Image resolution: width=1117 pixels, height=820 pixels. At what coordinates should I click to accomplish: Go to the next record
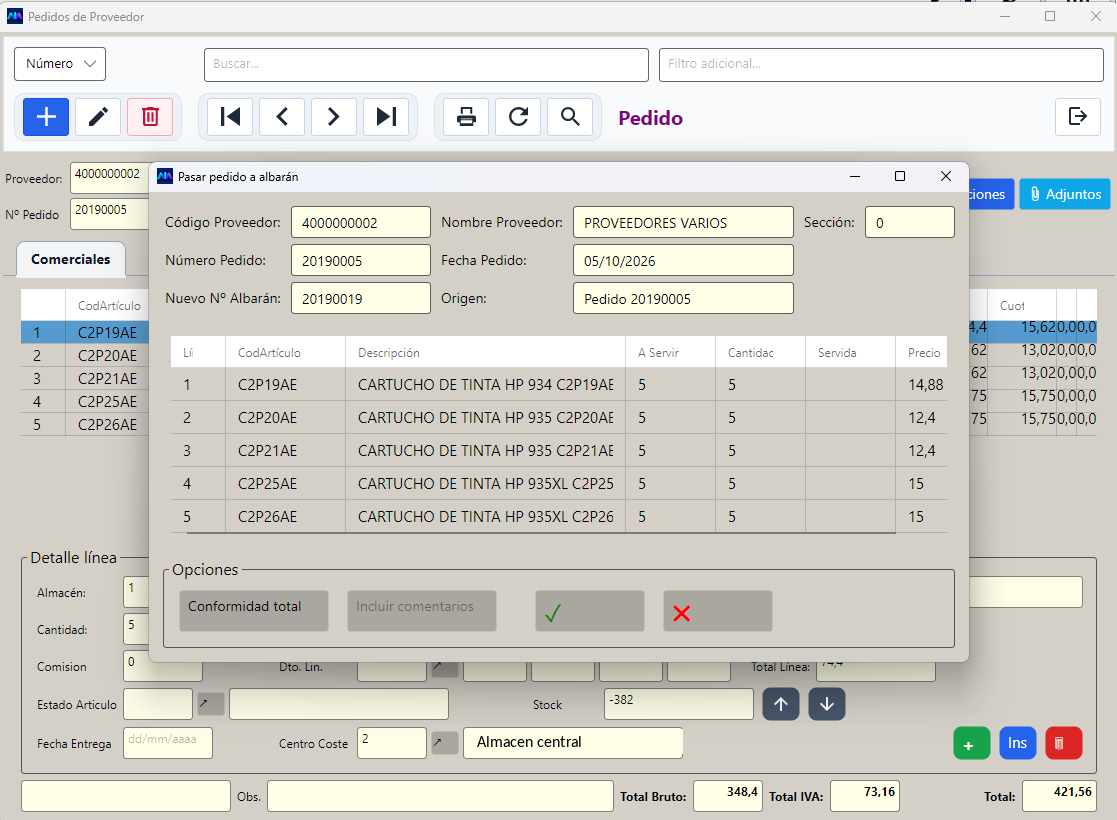tap(333, 117)
